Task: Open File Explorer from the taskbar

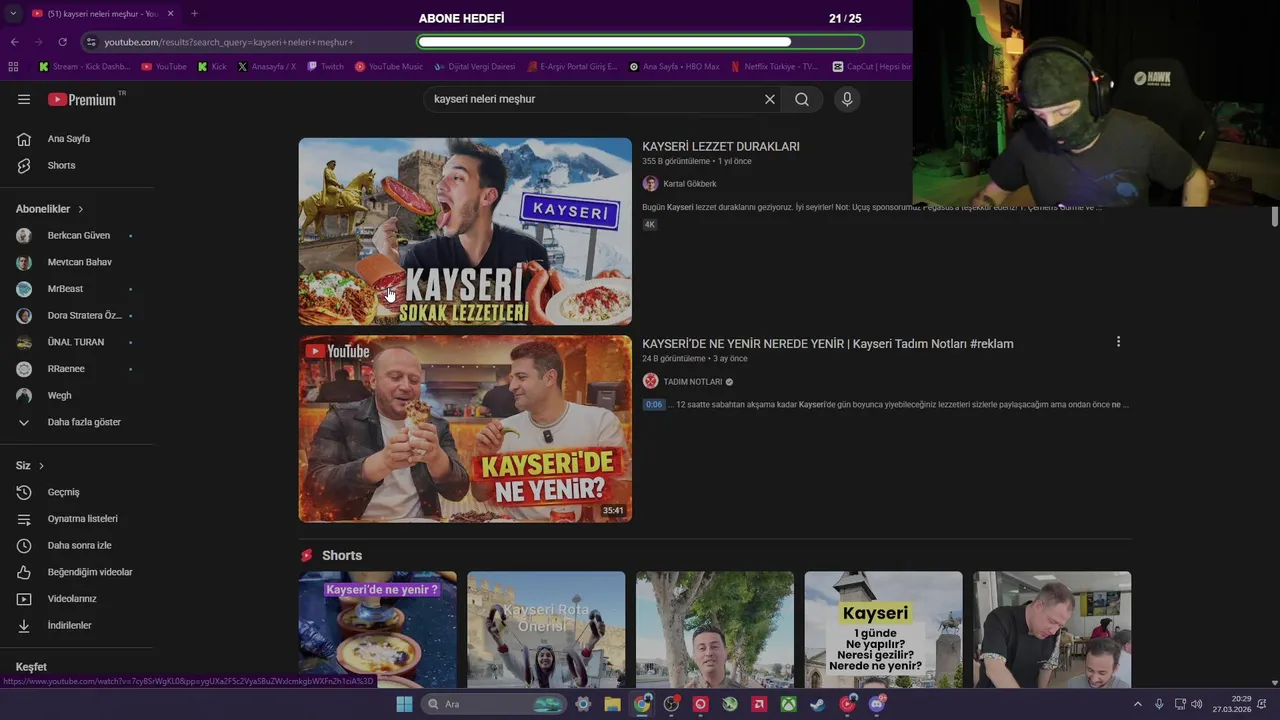Action: 612,704
